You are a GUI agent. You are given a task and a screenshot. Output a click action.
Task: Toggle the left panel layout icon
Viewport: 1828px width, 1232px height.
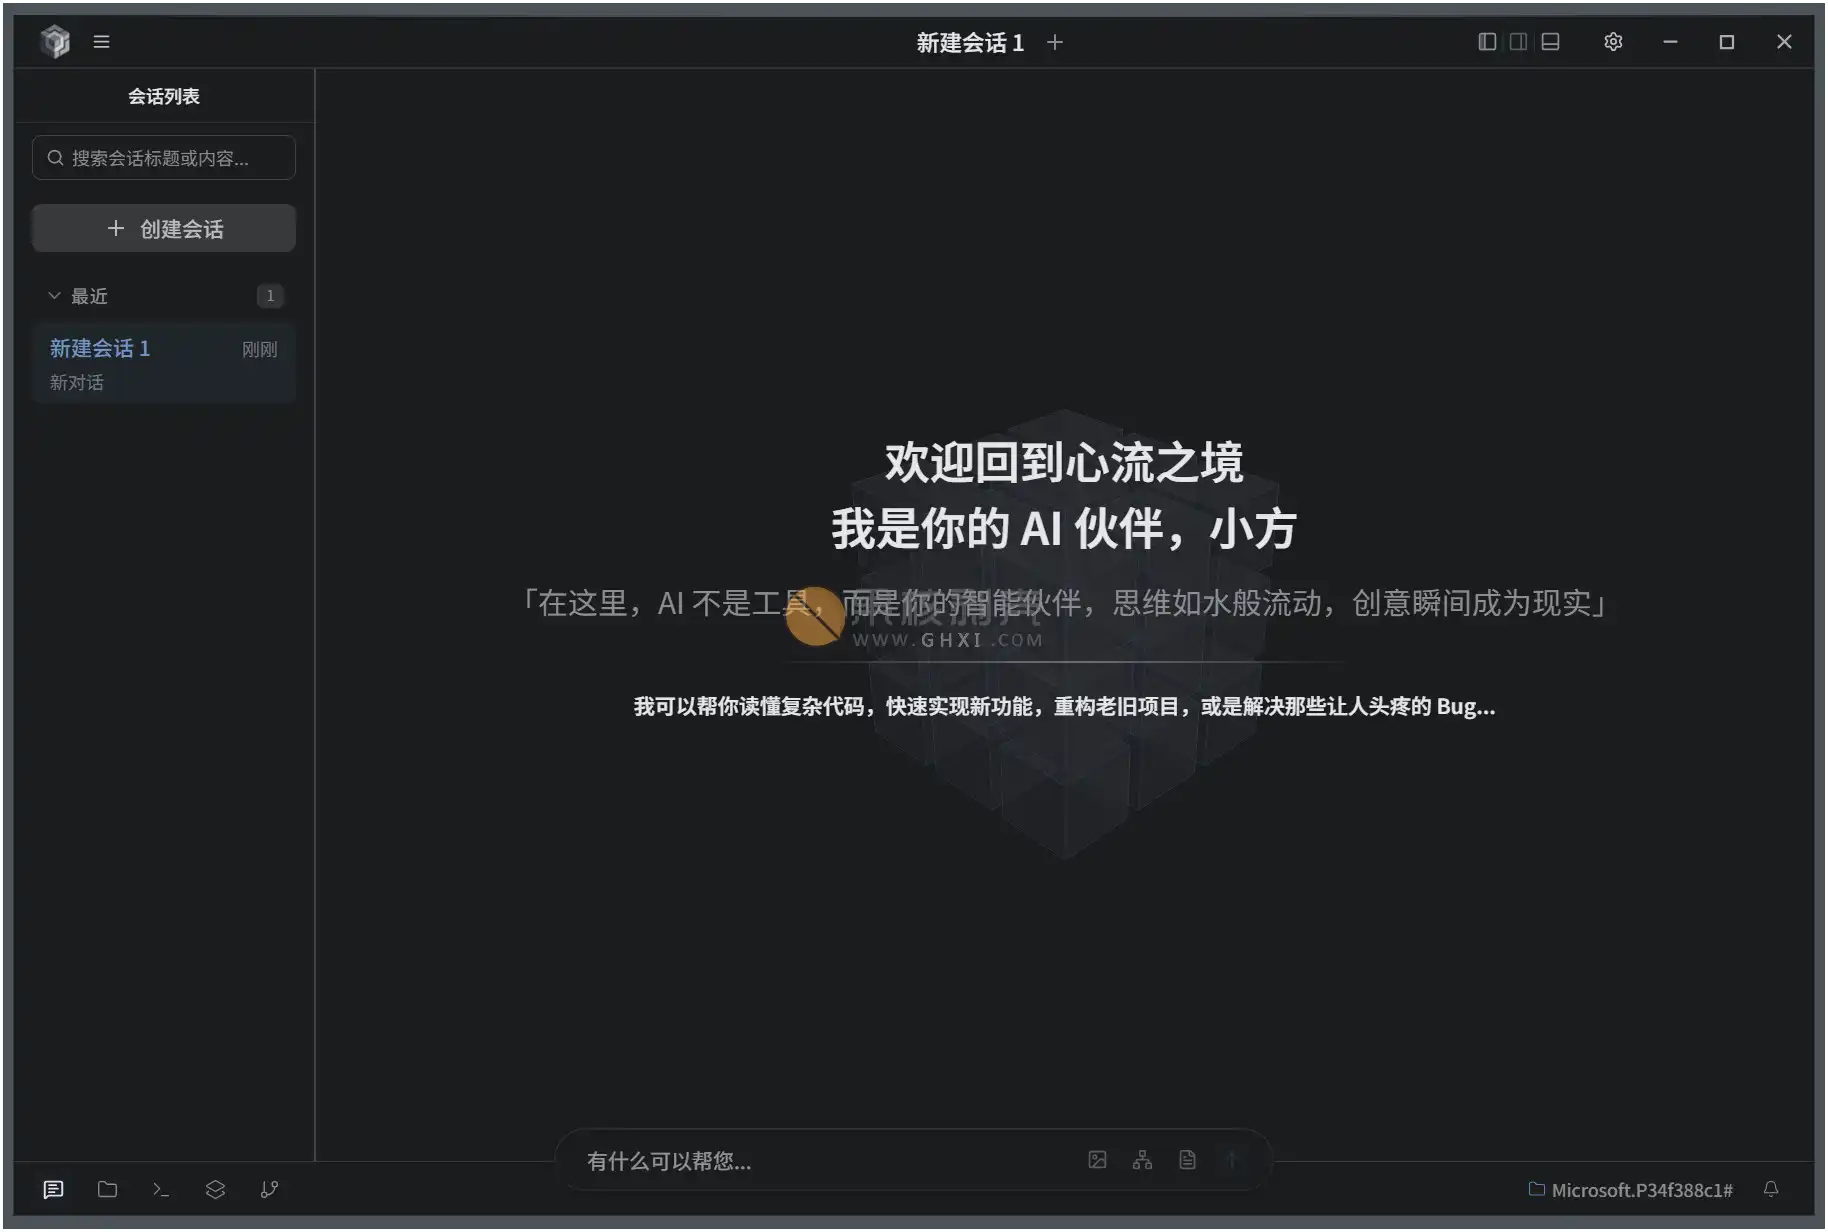coord(1487,41)
